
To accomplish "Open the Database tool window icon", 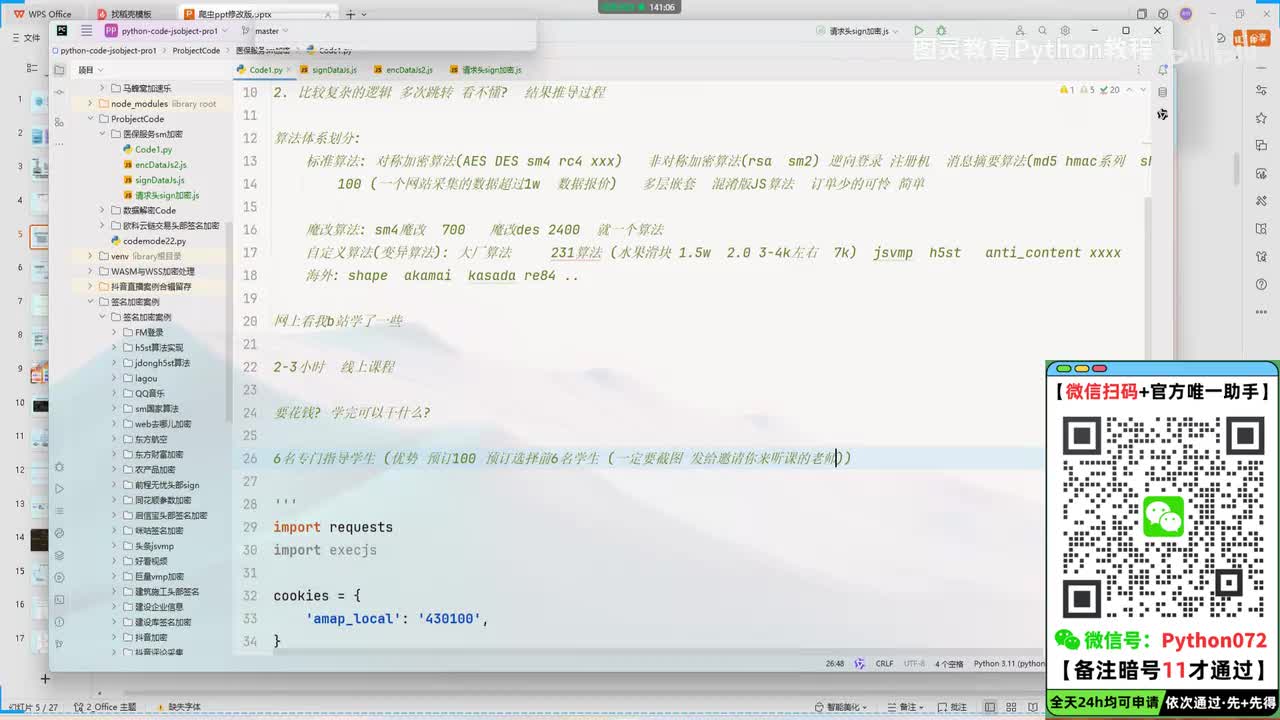I will point(1162,92).
